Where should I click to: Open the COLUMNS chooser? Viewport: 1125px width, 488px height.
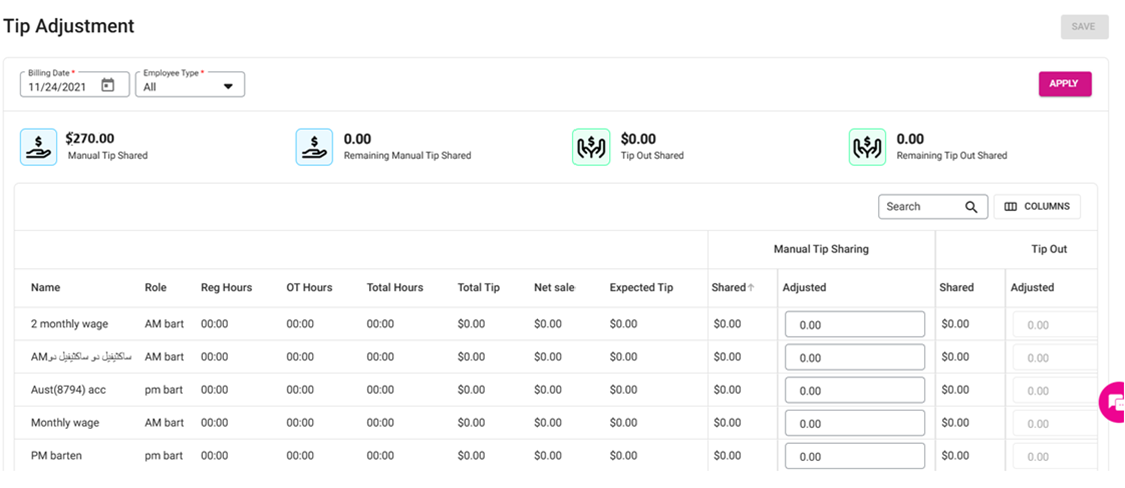tap(1036, 207)
